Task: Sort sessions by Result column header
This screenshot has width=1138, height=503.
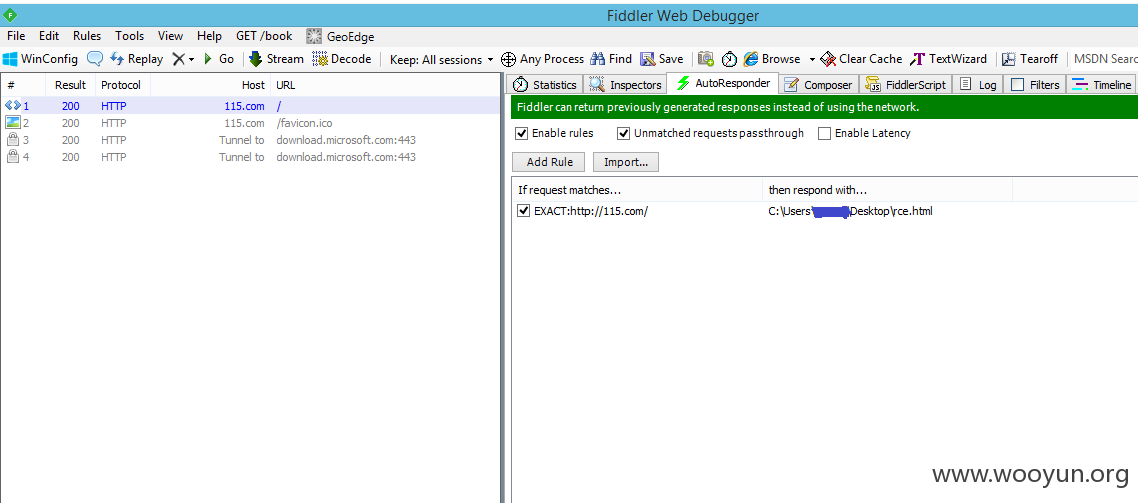Action: tap(70, 85)
